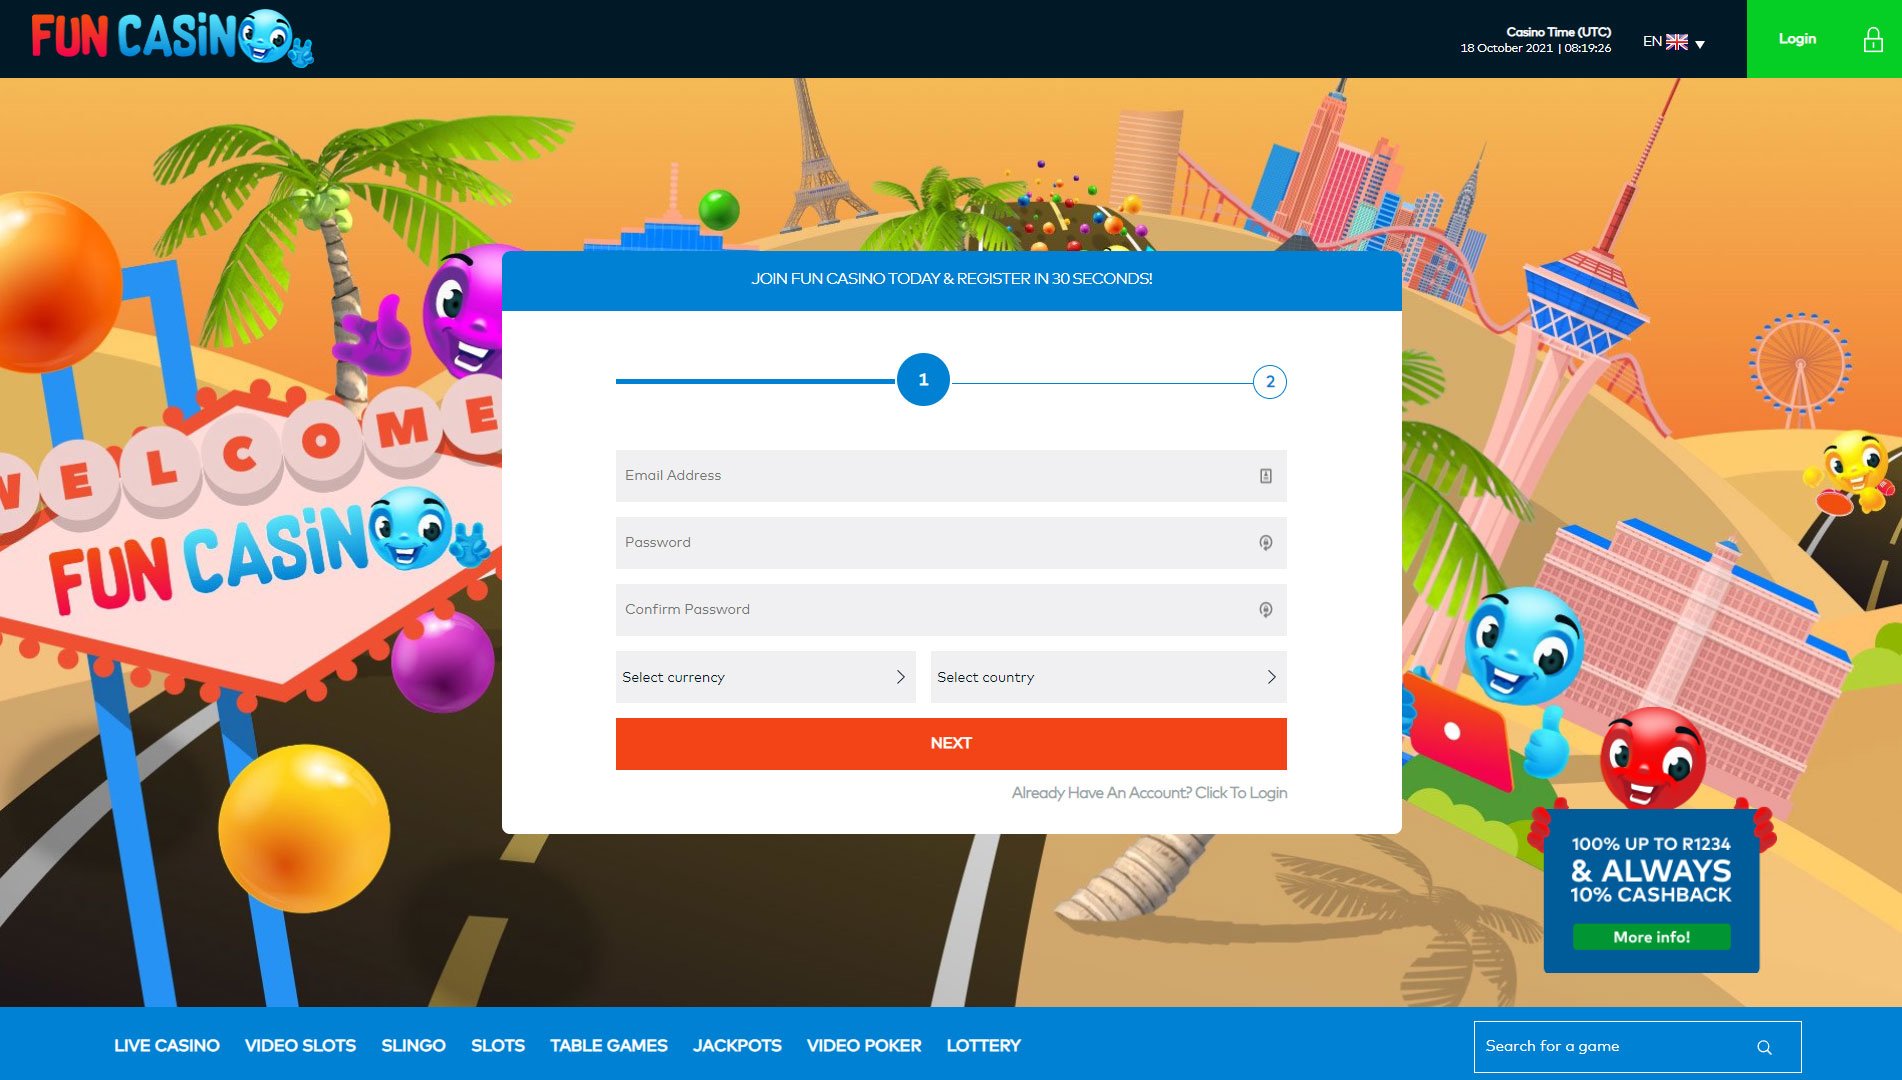Click the EN language label
The height and width of the screenshot is (1080, 1902).
coord(1652,42)
